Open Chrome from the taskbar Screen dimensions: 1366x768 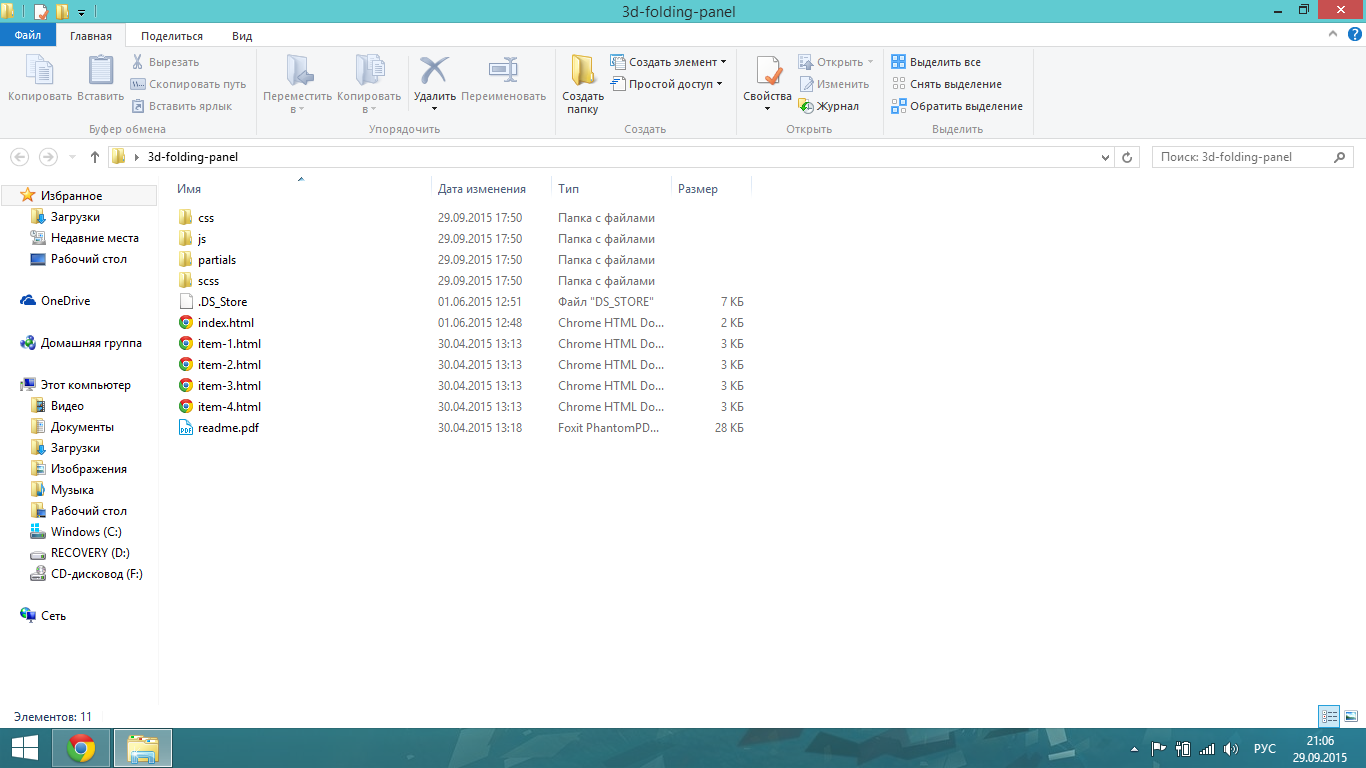81,748
